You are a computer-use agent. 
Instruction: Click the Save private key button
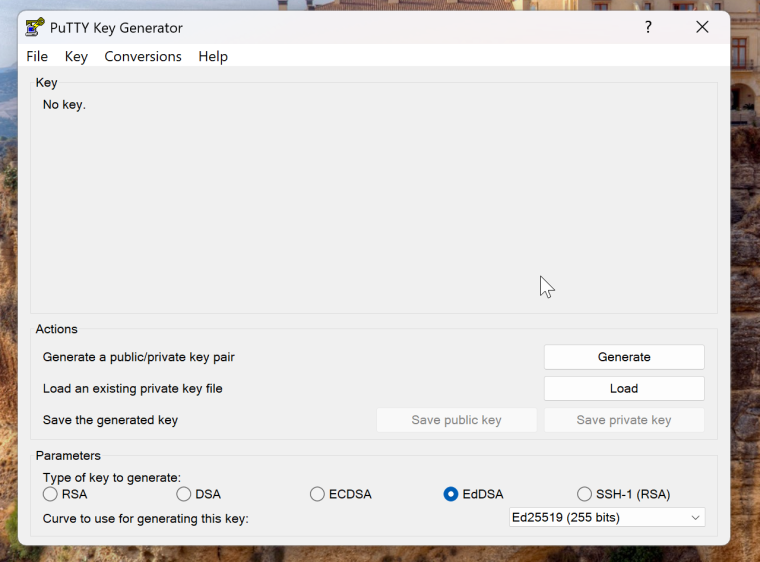click(624, 420)
